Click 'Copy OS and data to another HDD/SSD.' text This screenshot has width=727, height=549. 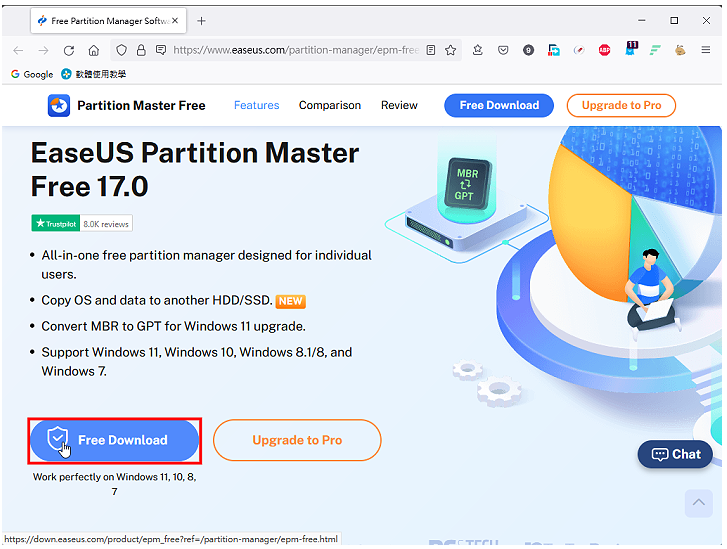pos(157,300)
